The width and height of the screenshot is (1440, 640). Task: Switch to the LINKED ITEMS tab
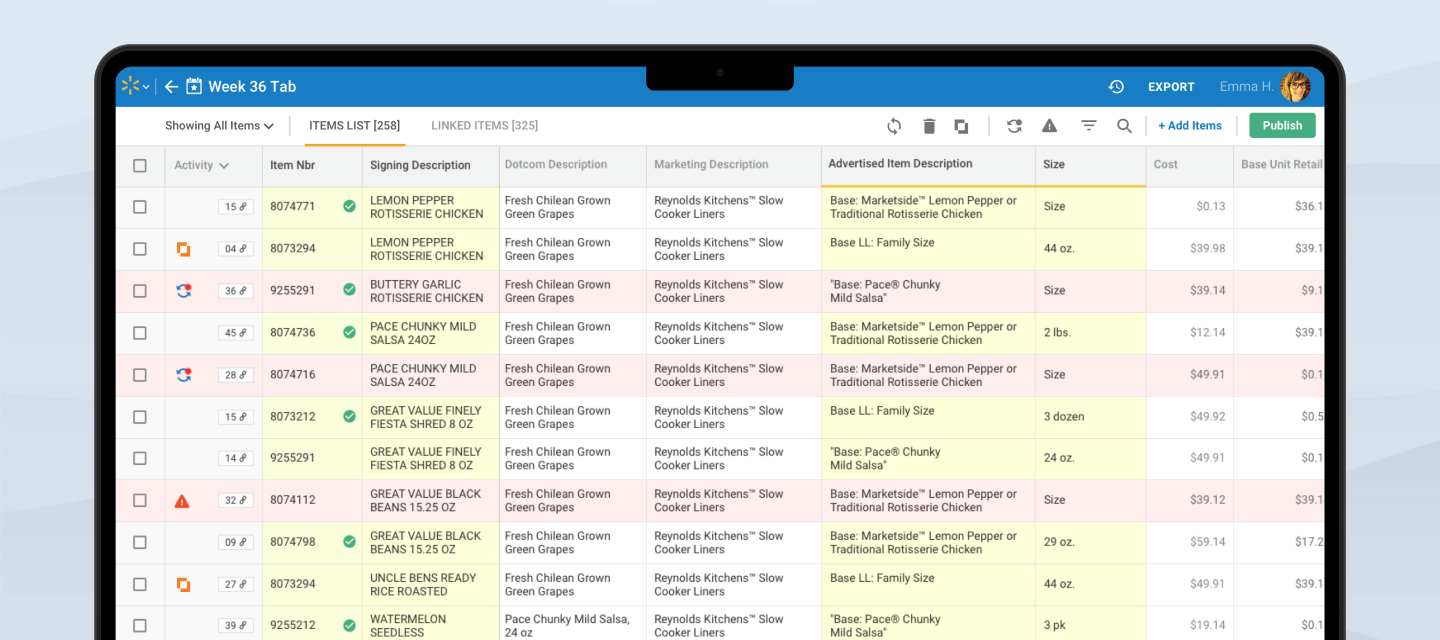pos(484,126)
